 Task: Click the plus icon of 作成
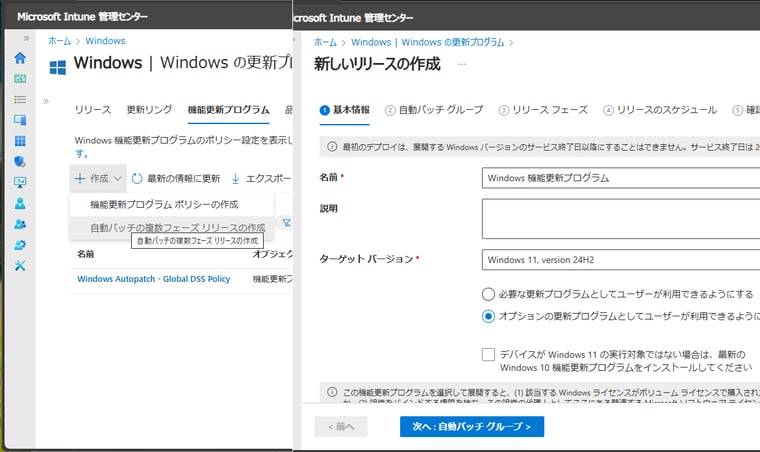80,178
